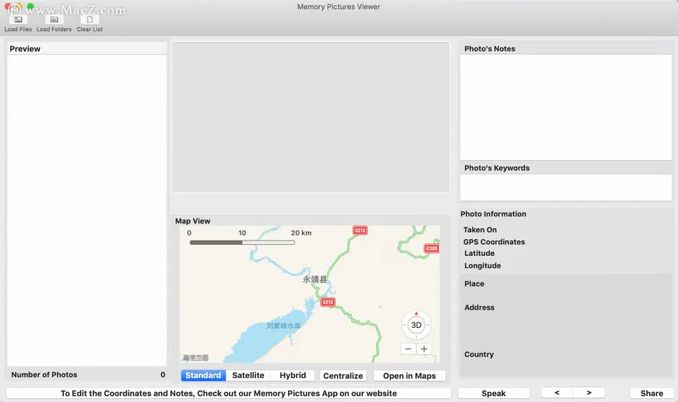678x402 pixels.
Task: Click the map scale bar
Action: (x=242, y=242)
